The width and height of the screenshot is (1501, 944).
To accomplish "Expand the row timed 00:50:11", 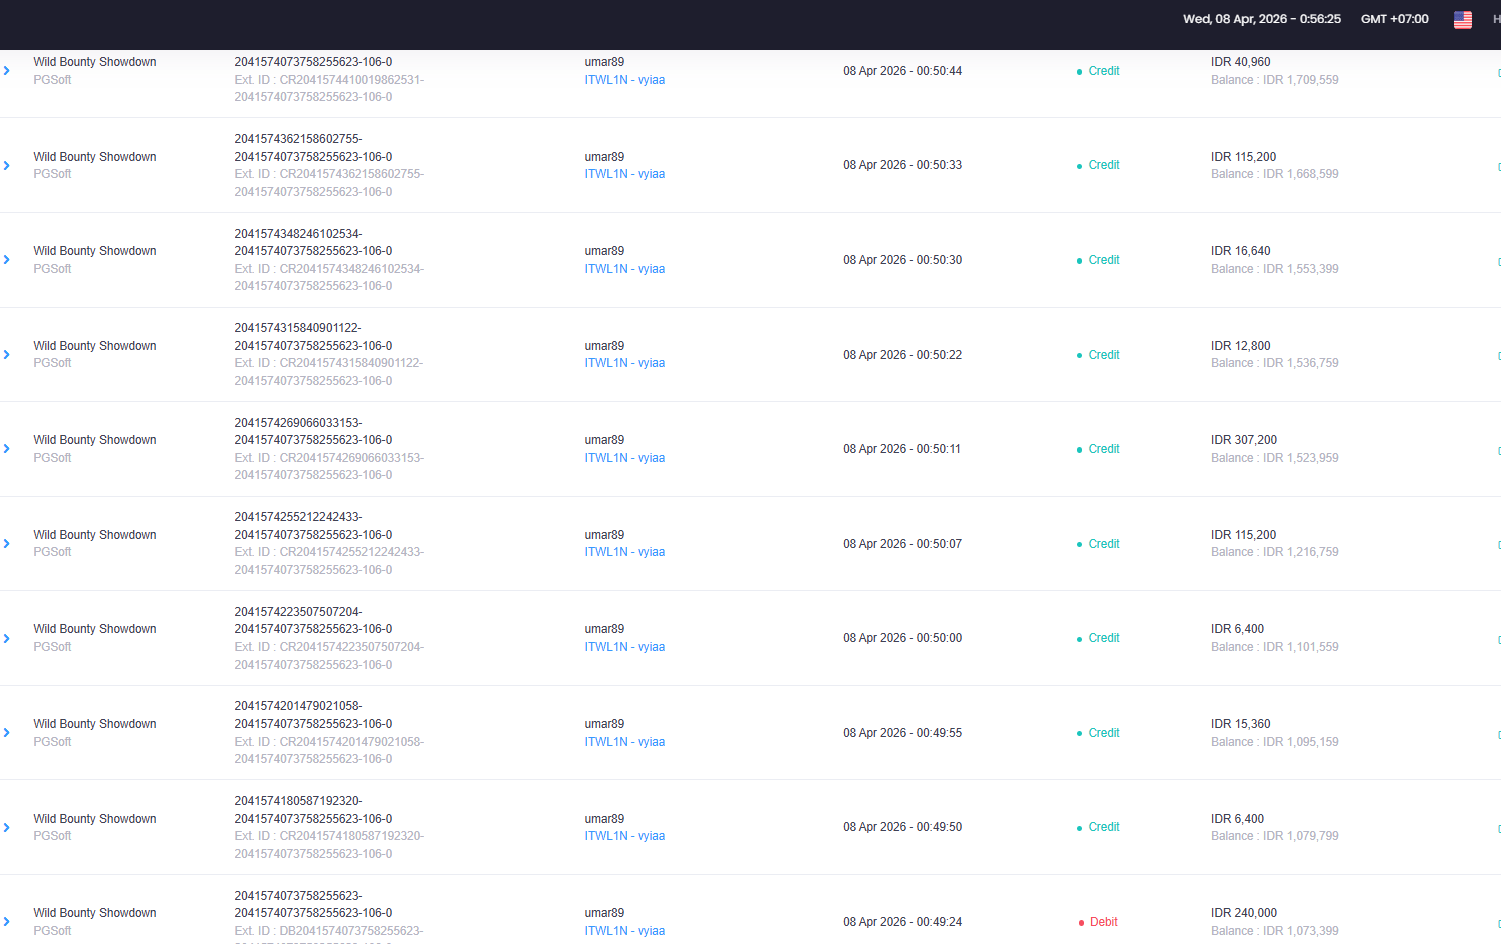I will point(7,449).
